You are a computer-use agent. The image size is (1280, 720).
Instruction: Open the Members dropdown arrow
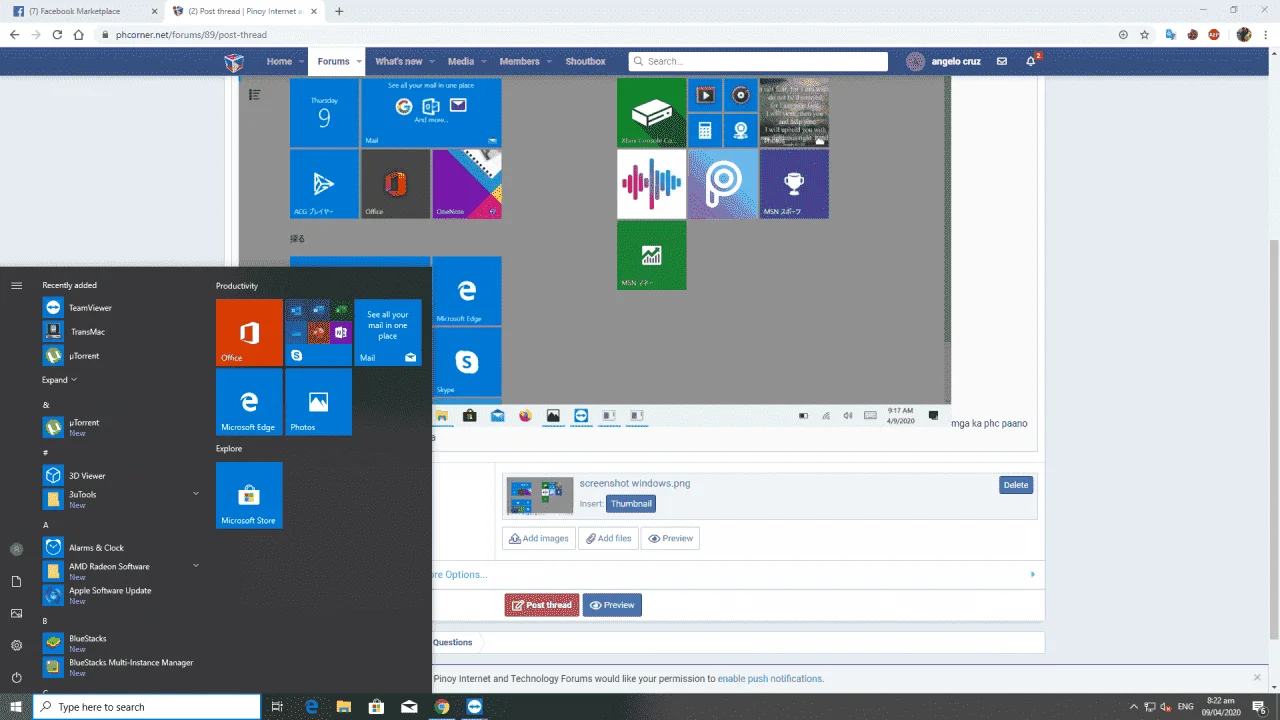click(x=549, y=61)
